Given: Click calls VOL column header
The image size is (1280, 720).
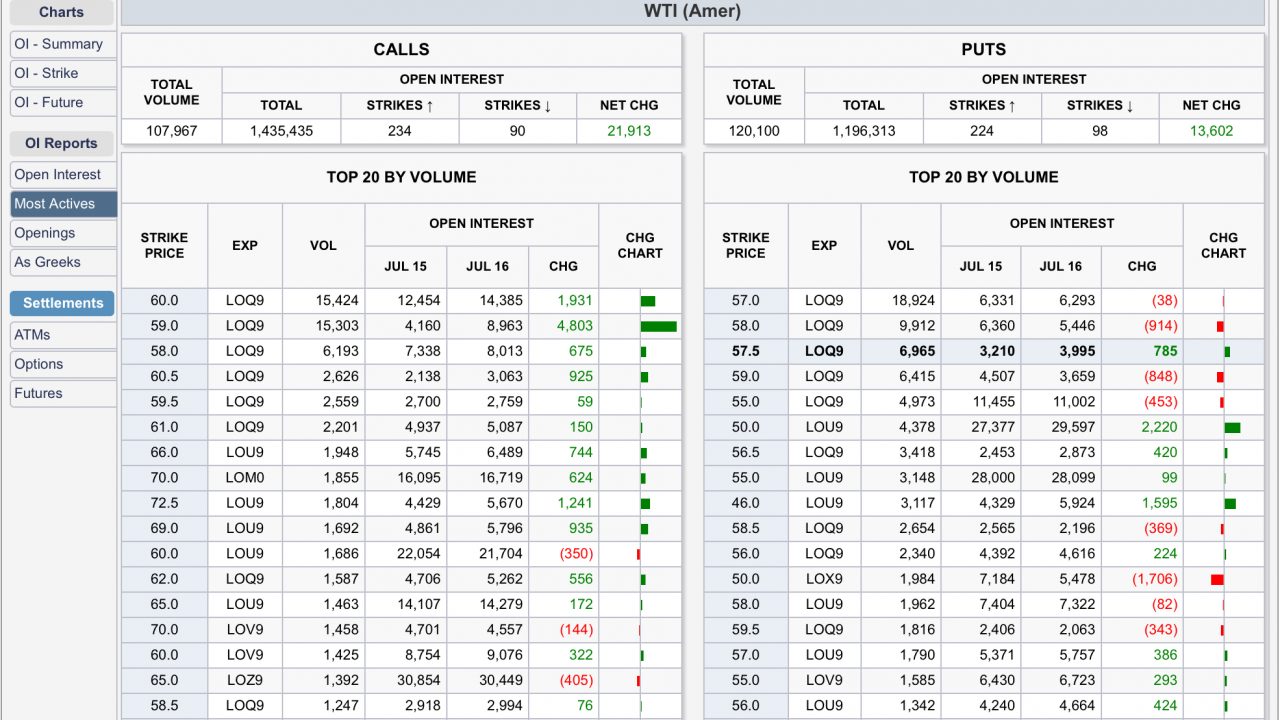Looking at the screenshot, I should tap(323, 245).
